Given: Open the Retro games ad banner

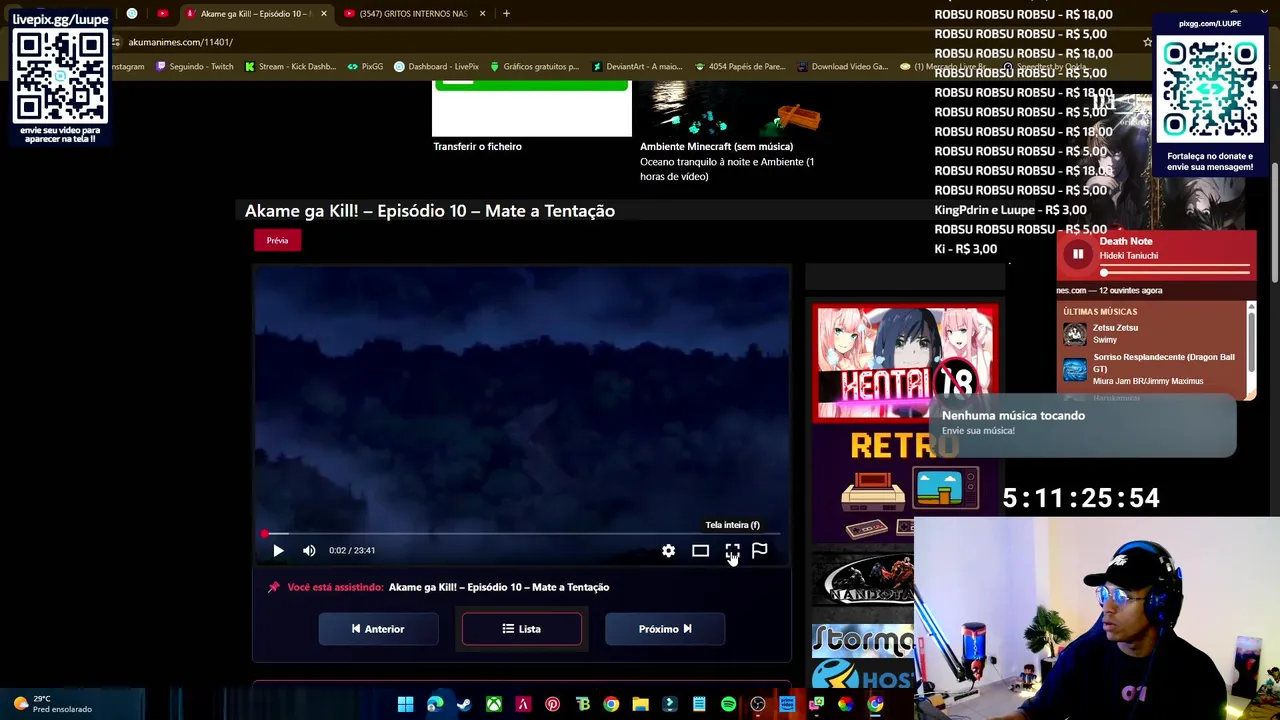Looking at the screenshot, I should (905, 485).
